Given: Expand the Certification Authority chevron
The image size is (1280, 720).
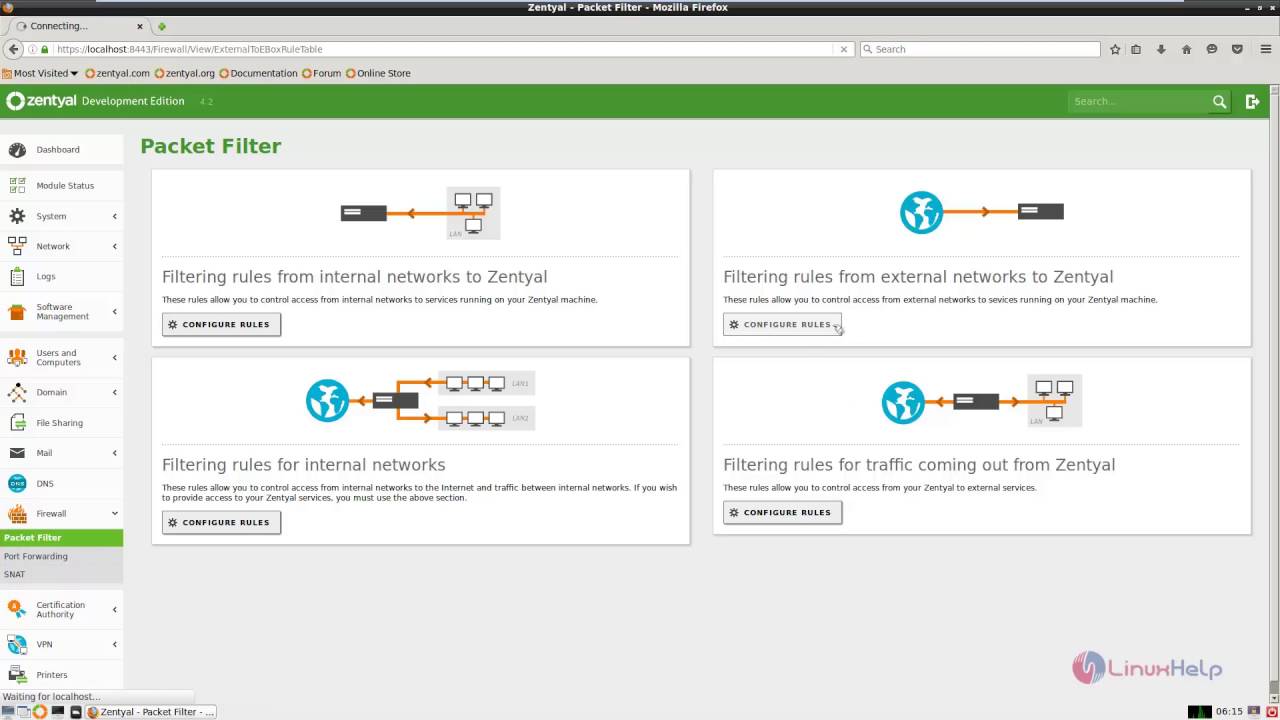Looking at the screenshot, I should coord(114,610).
